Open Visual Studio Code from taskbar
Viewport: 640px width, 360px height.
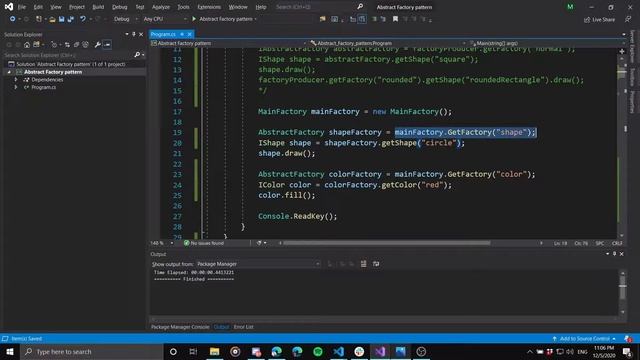338,351
